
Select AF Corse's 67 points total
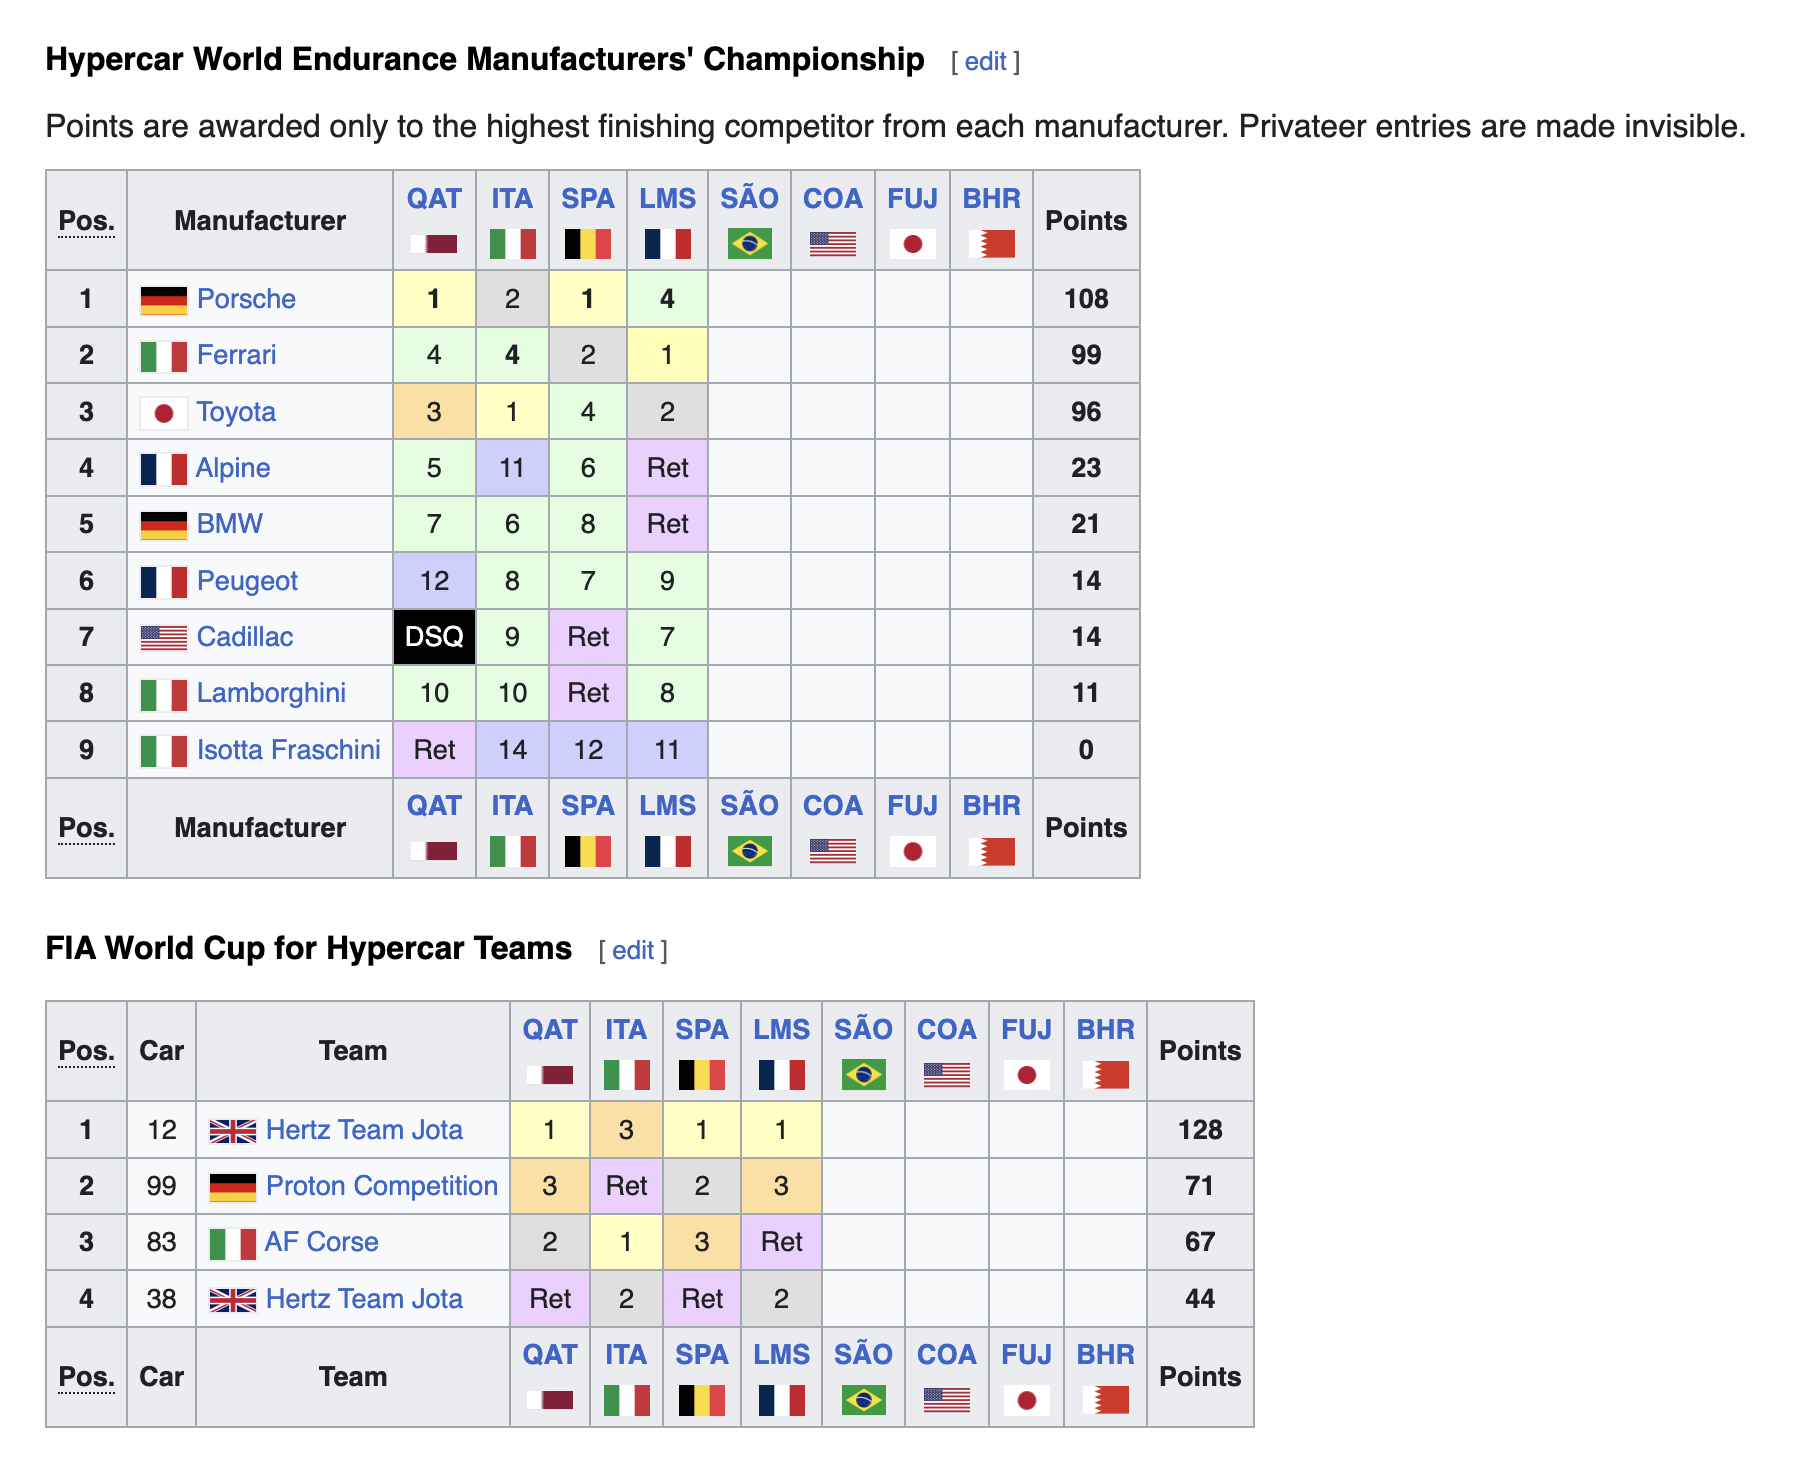pyautogui.click(x=1200, y=1242)
